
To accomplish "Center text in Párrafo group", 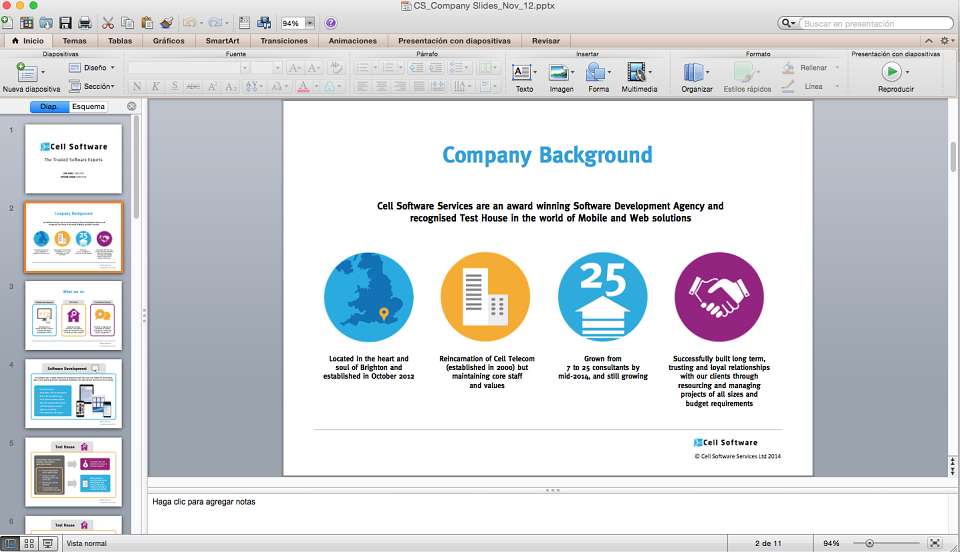I will [381, 86].
